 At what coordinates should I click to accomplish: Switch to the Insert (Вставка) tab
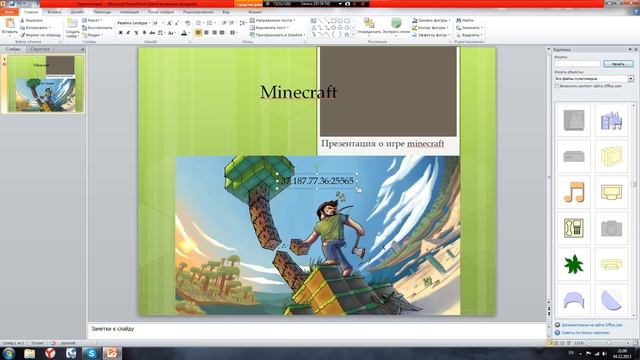click(54, 12)
